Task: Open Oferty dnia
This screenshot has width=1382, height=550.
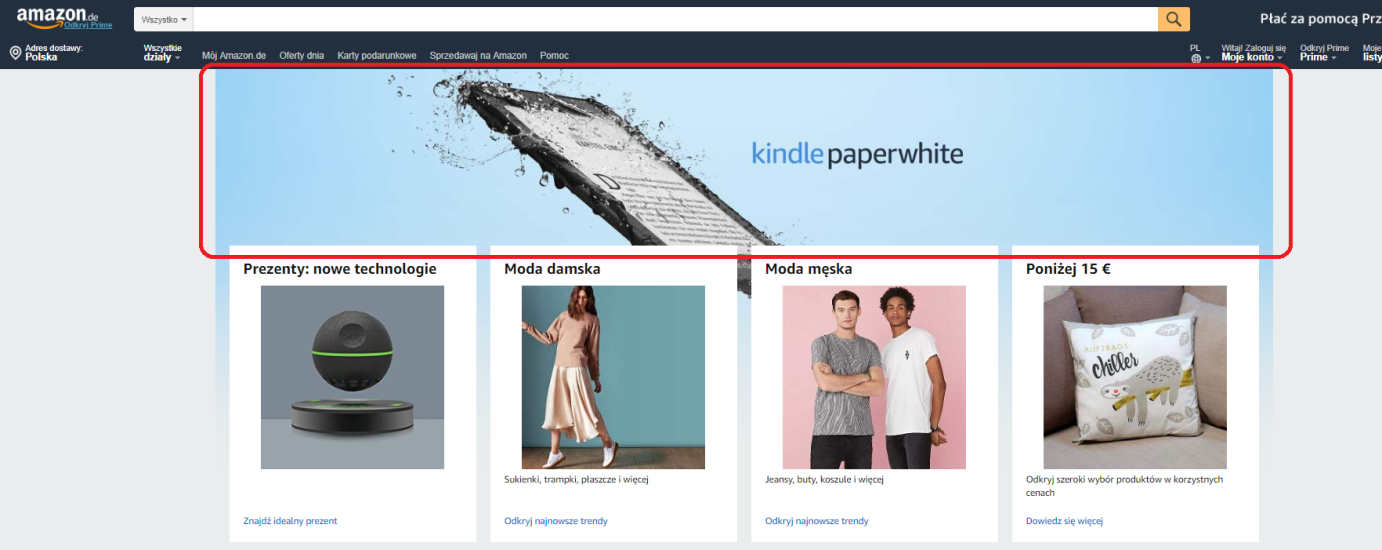Action: (x=302, y=56)
